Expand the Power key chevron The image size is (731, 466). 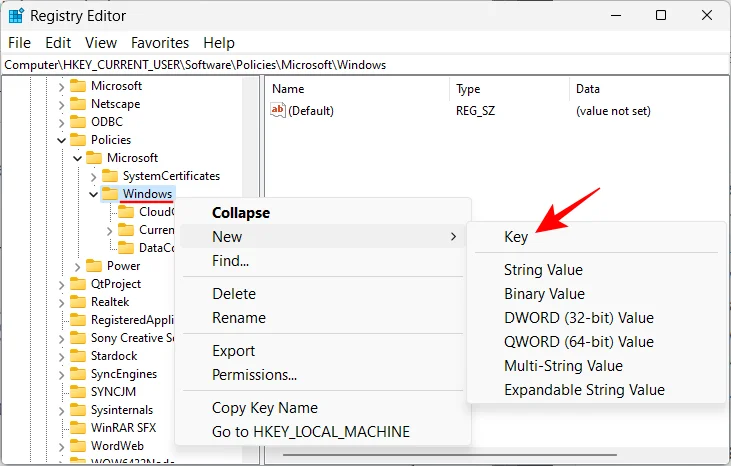click(77, 267)
